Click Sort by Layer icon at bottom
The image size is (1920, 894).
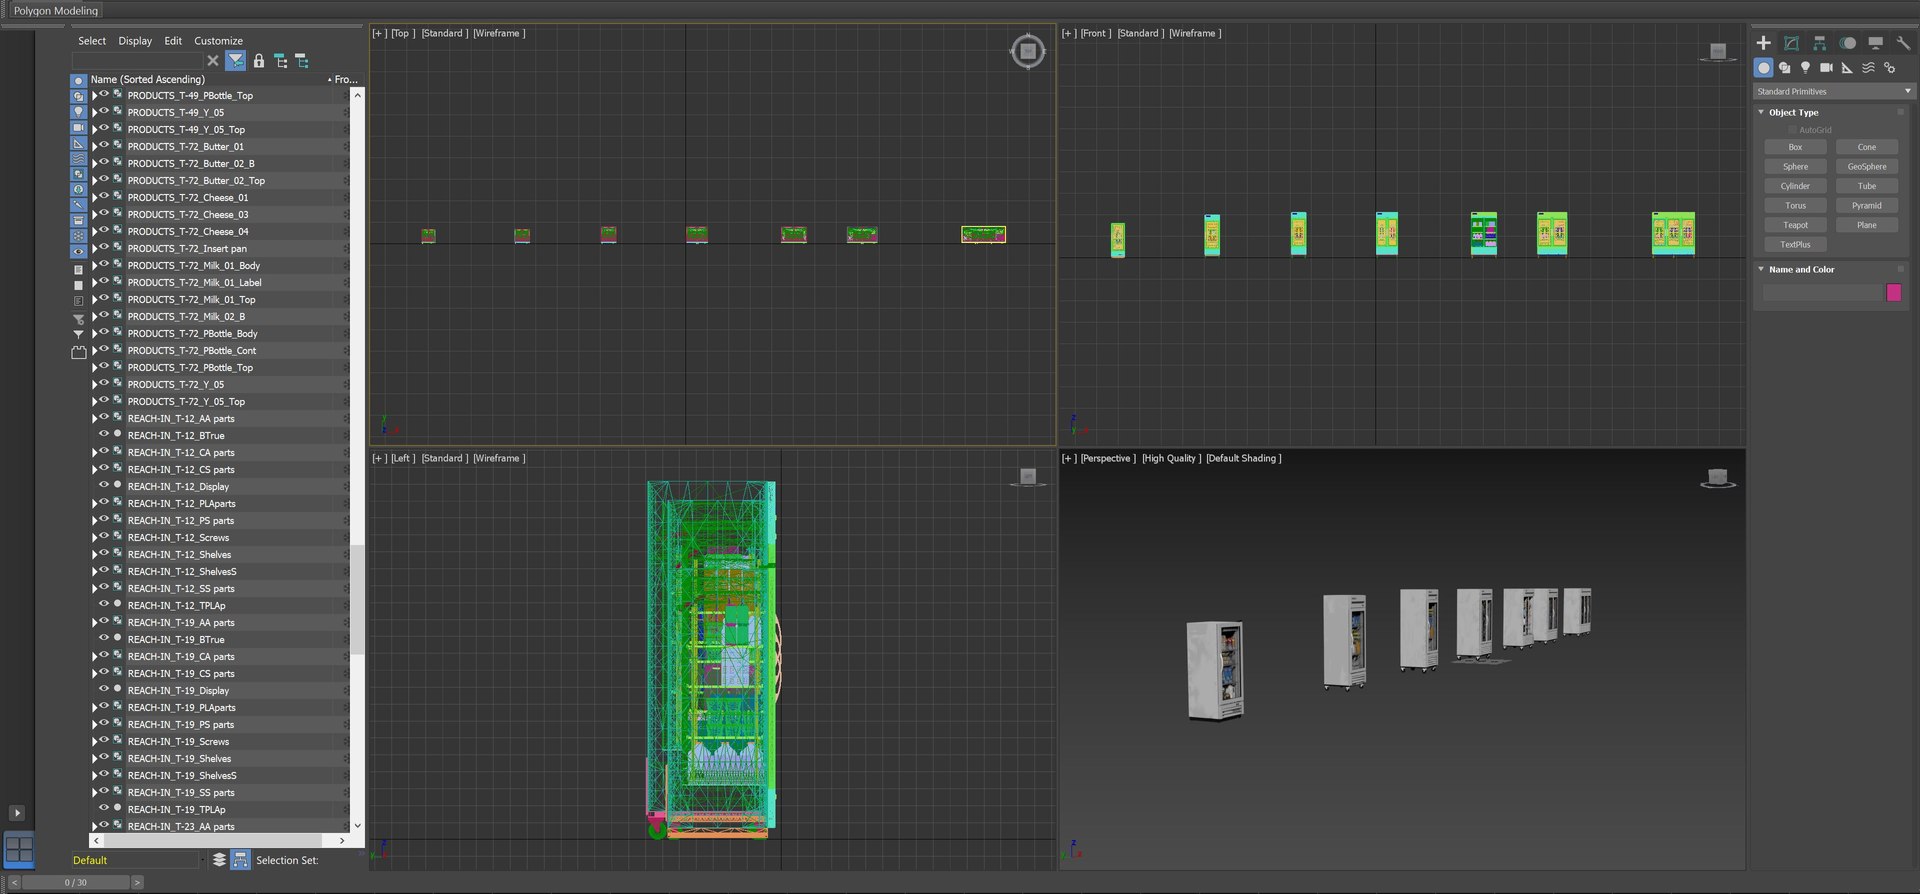click(x=219, y=860)
